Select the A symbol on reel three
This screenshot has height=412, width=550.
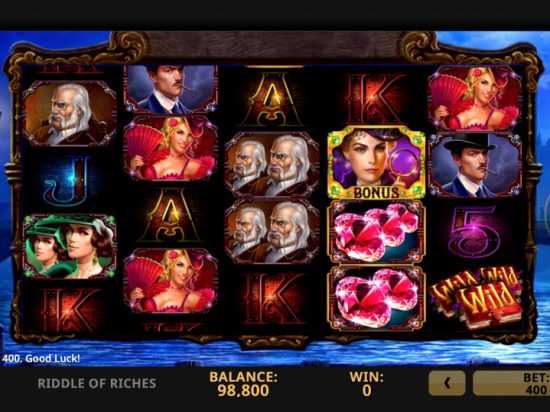coord(273,99)
